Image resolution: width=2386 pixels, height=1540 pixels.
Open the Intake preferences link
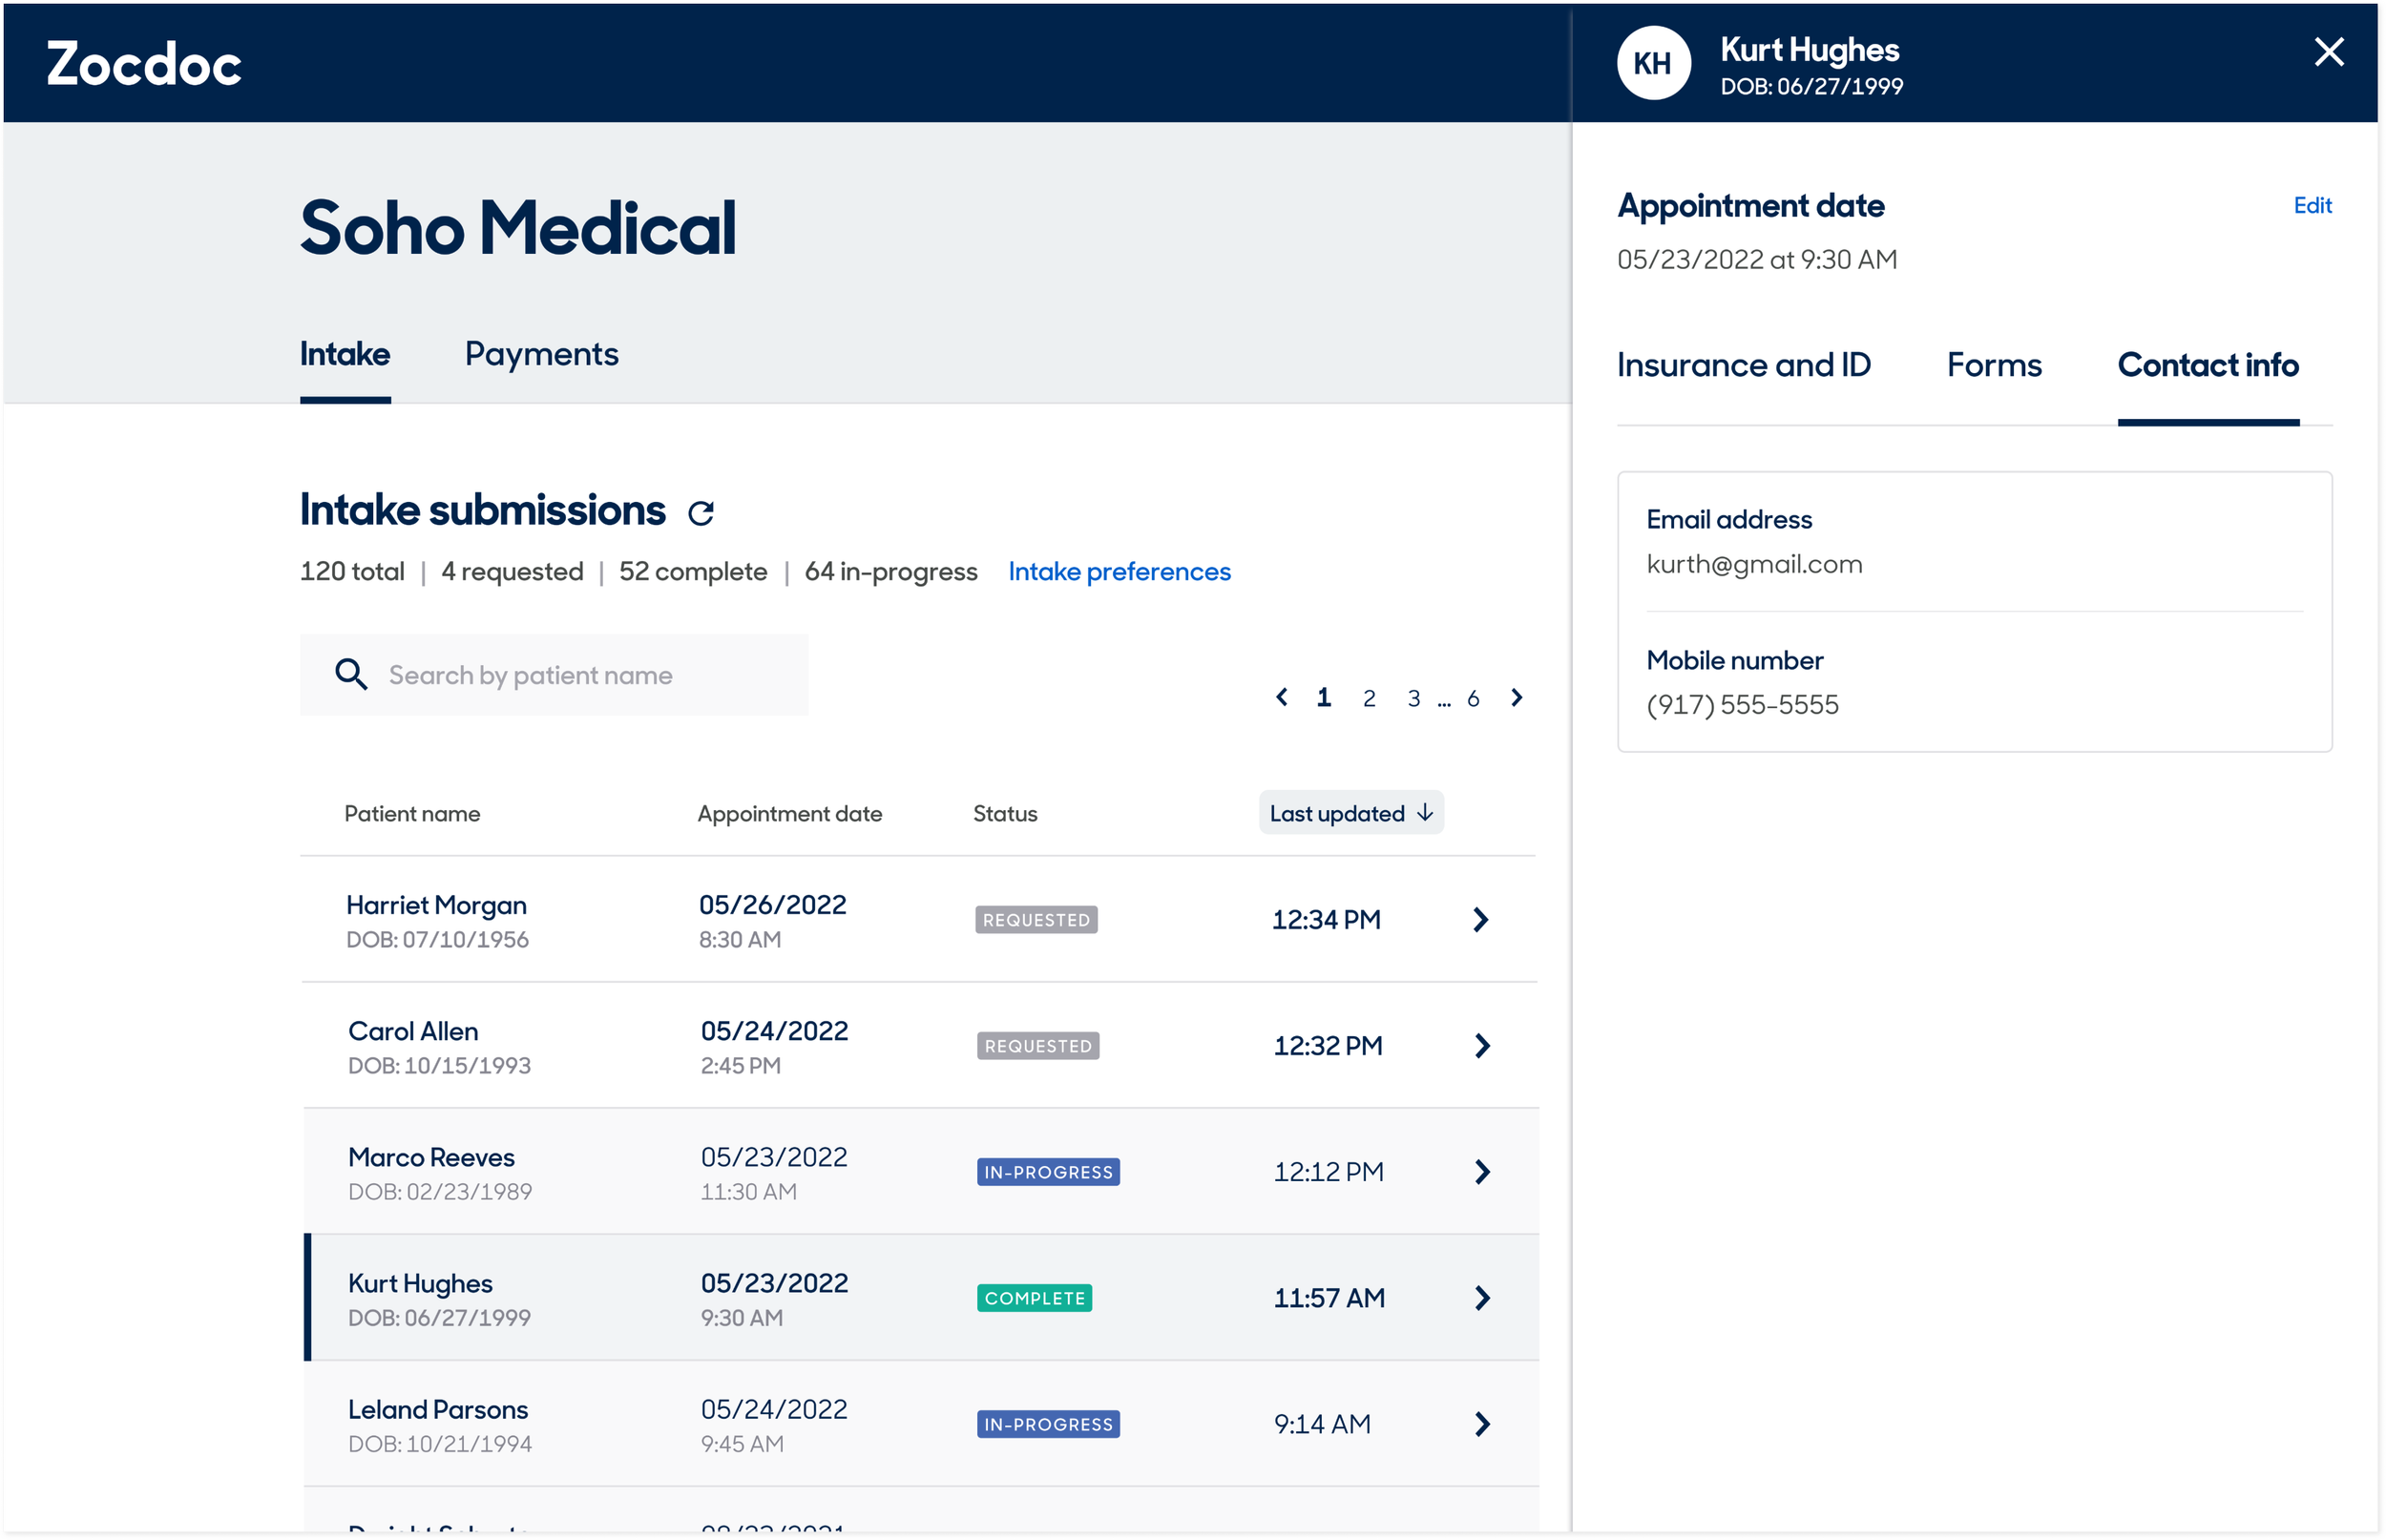[1119, 571]
